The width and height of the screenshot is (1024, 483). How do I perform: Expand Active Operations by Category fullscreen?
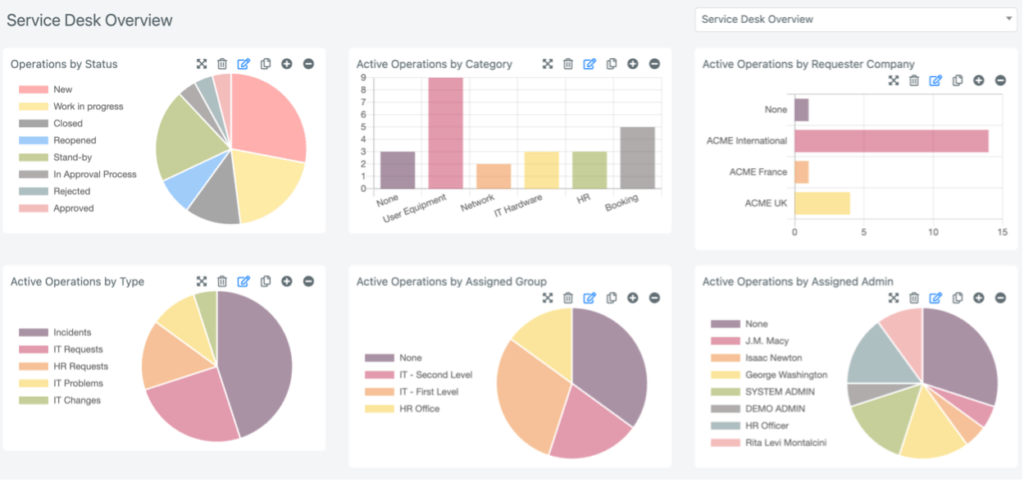point(548,64)
